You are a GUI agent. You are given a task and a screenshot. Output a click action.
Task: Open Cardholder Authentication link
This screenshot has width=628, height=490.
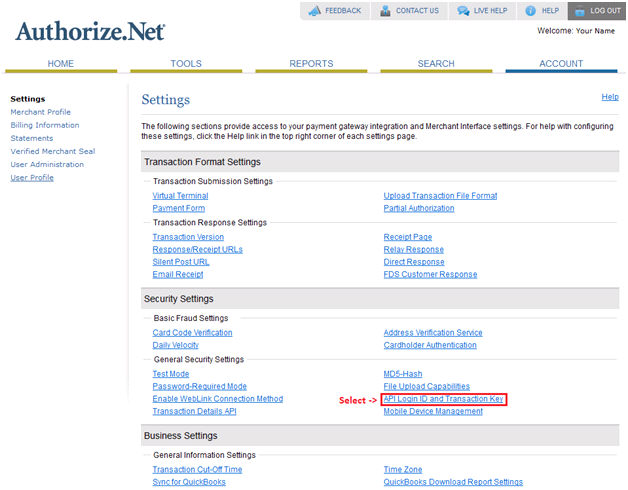[x=430, y=345]
